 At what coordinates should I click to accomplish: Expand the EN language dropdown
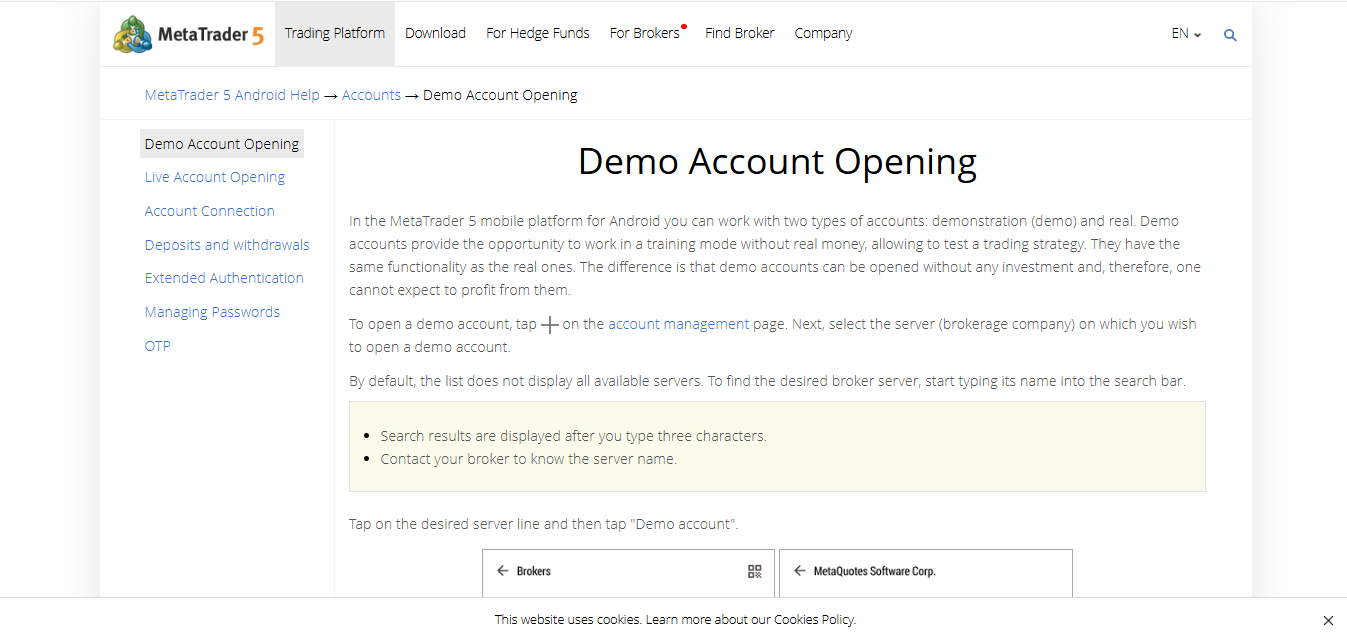pos(1186,34)
